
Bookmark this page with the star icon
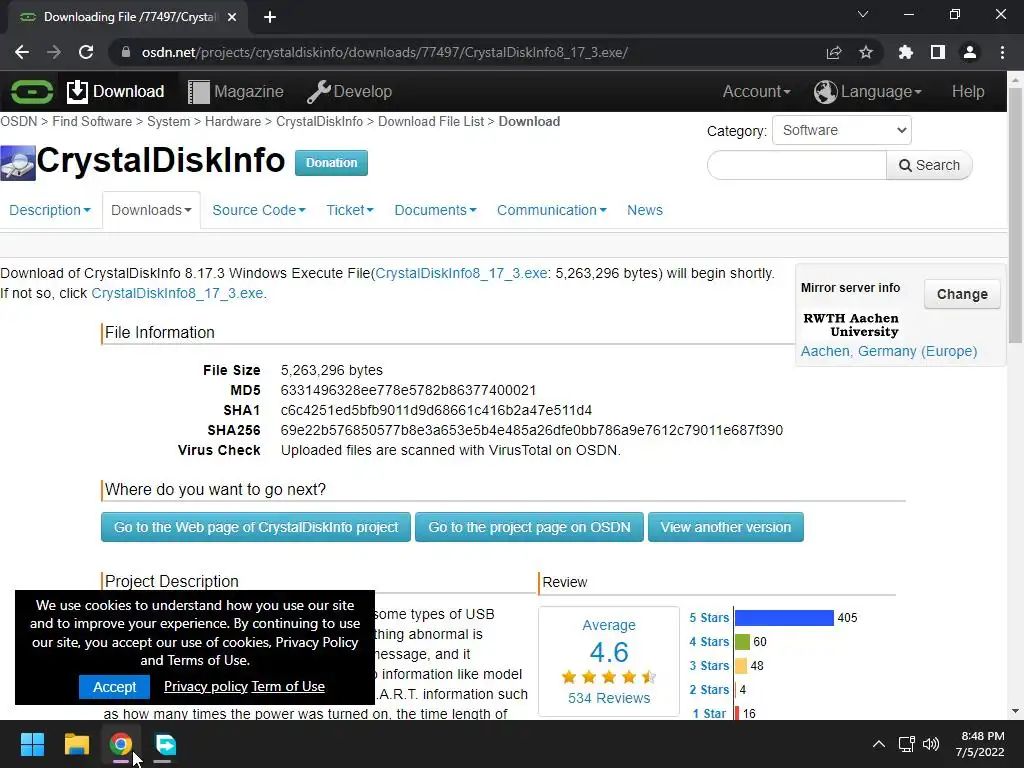866,52
